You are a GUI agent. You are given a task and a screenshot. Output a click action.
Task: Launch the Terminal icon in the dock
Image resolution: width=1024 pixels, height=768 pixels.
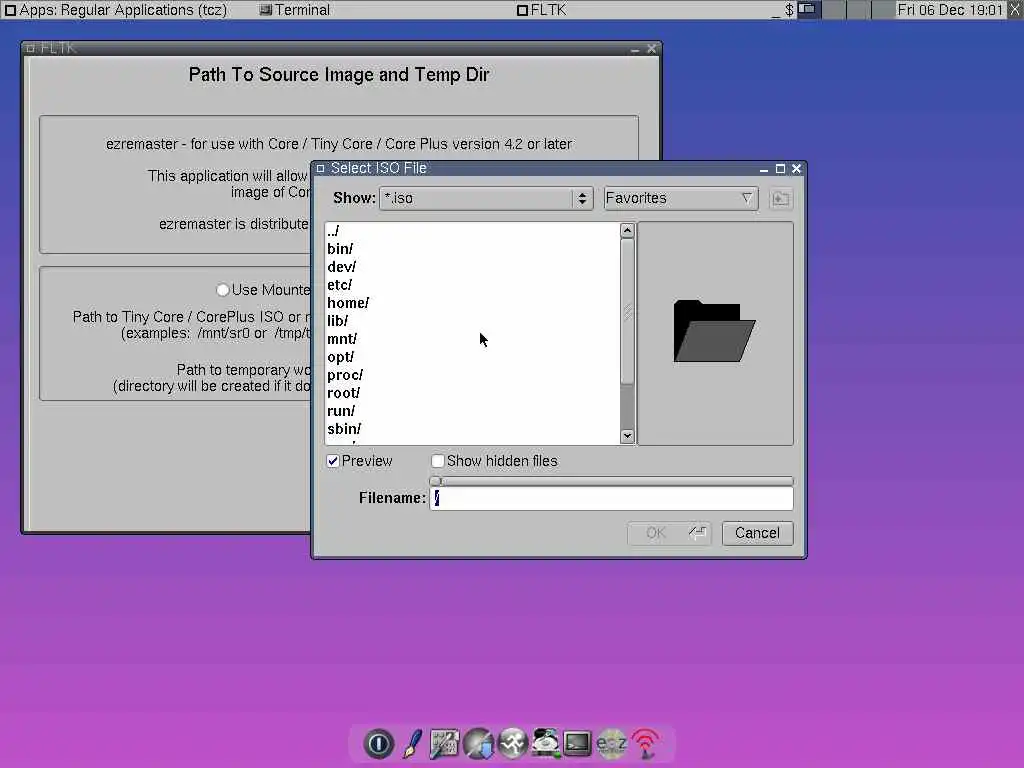[x=577, y=744]
